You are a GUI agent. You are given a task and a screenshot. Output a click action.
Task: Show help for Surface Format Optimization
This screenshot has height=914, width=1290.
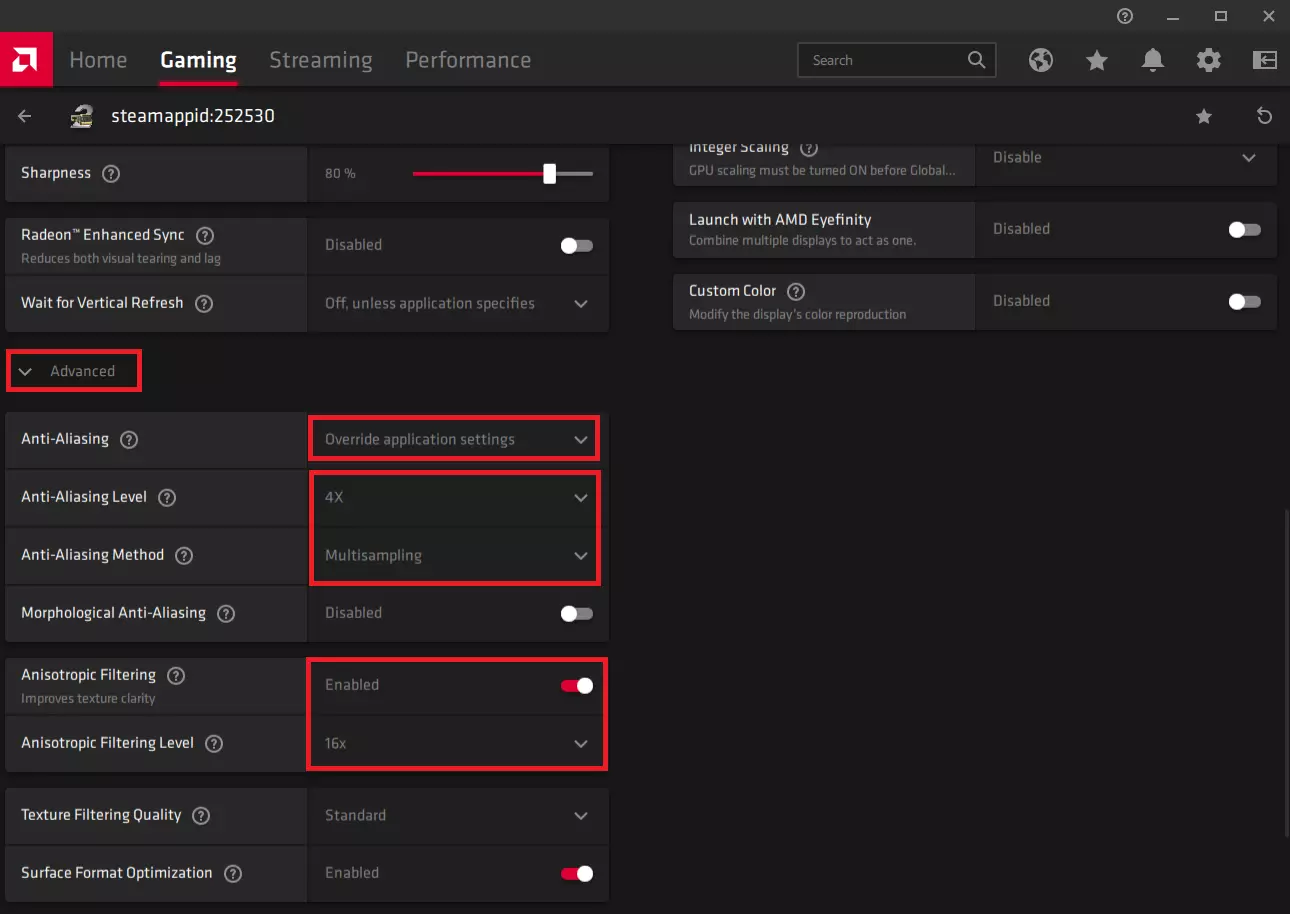(x=233, y=873)
